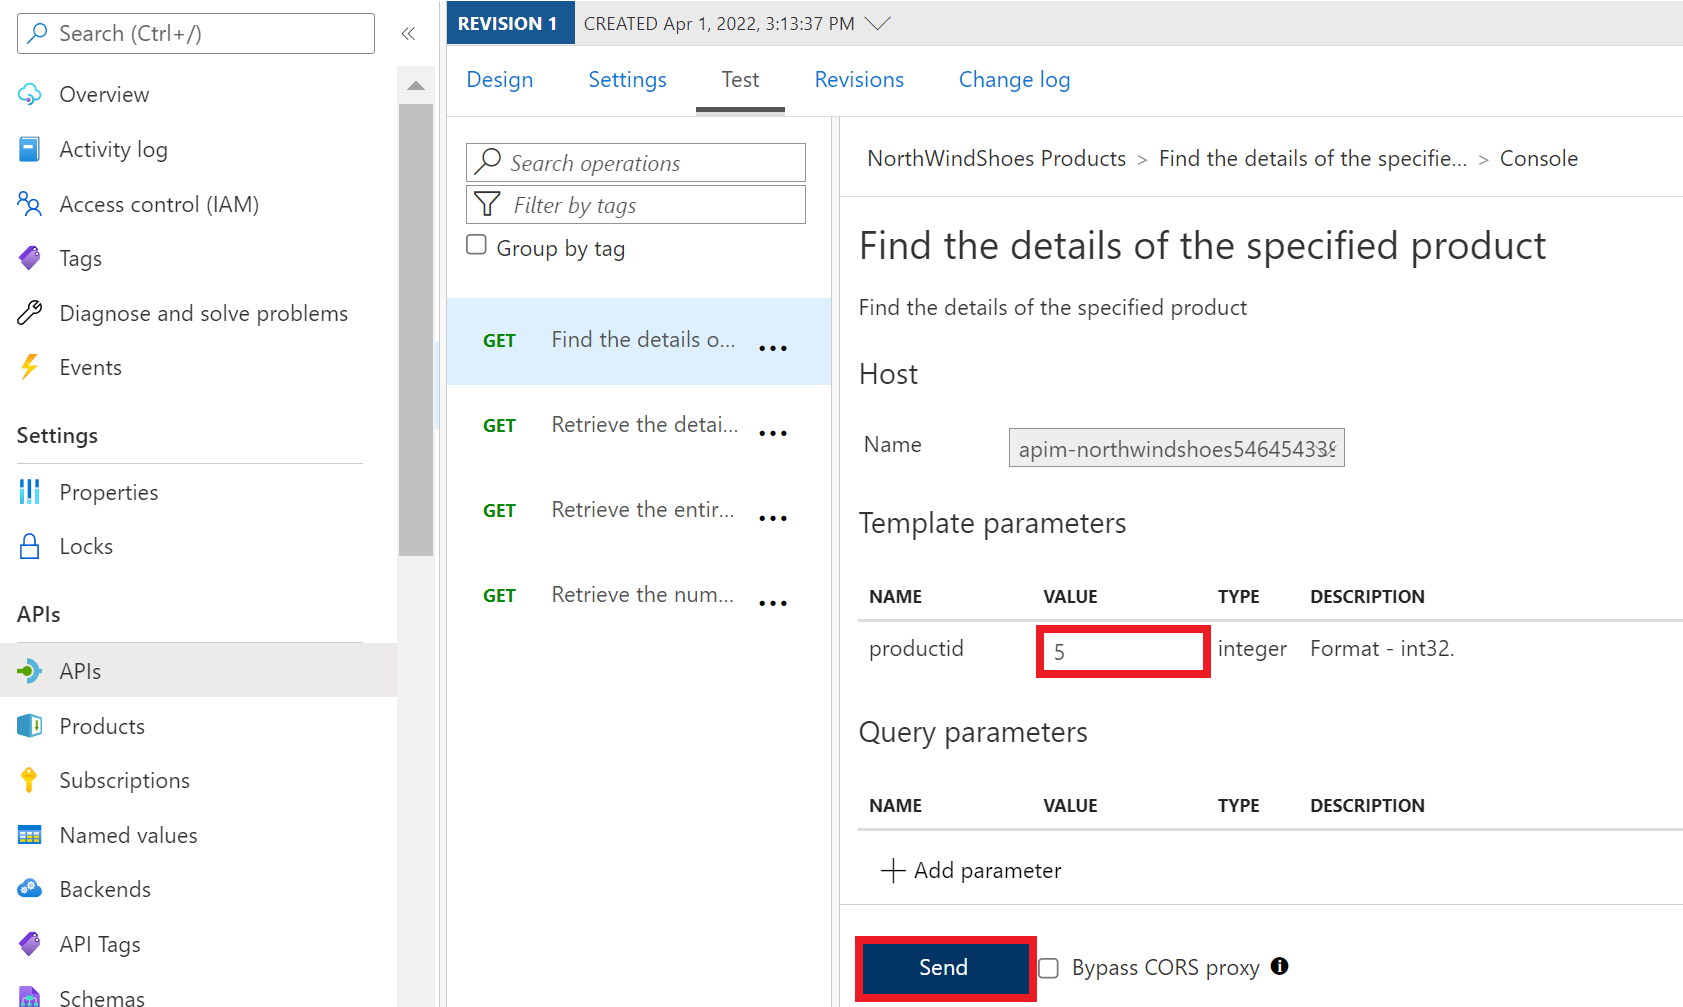Open more options for 'Retrieve the entir...' operation

772,518
